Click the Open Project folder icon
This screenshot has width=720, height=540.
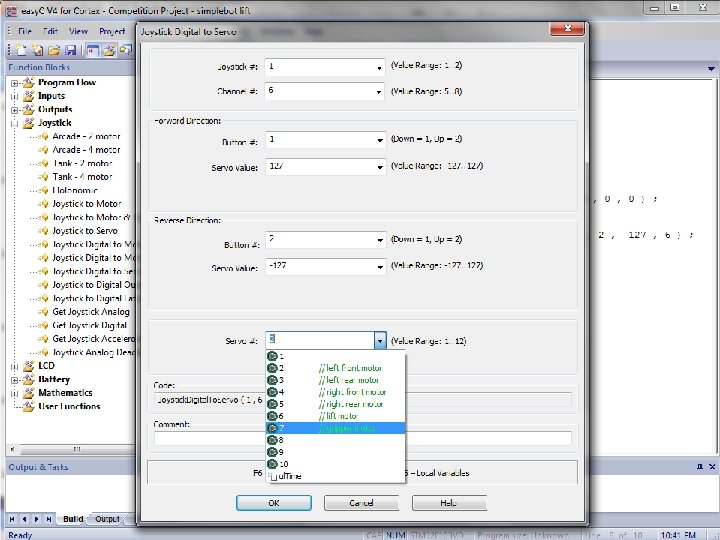point(54,50)
